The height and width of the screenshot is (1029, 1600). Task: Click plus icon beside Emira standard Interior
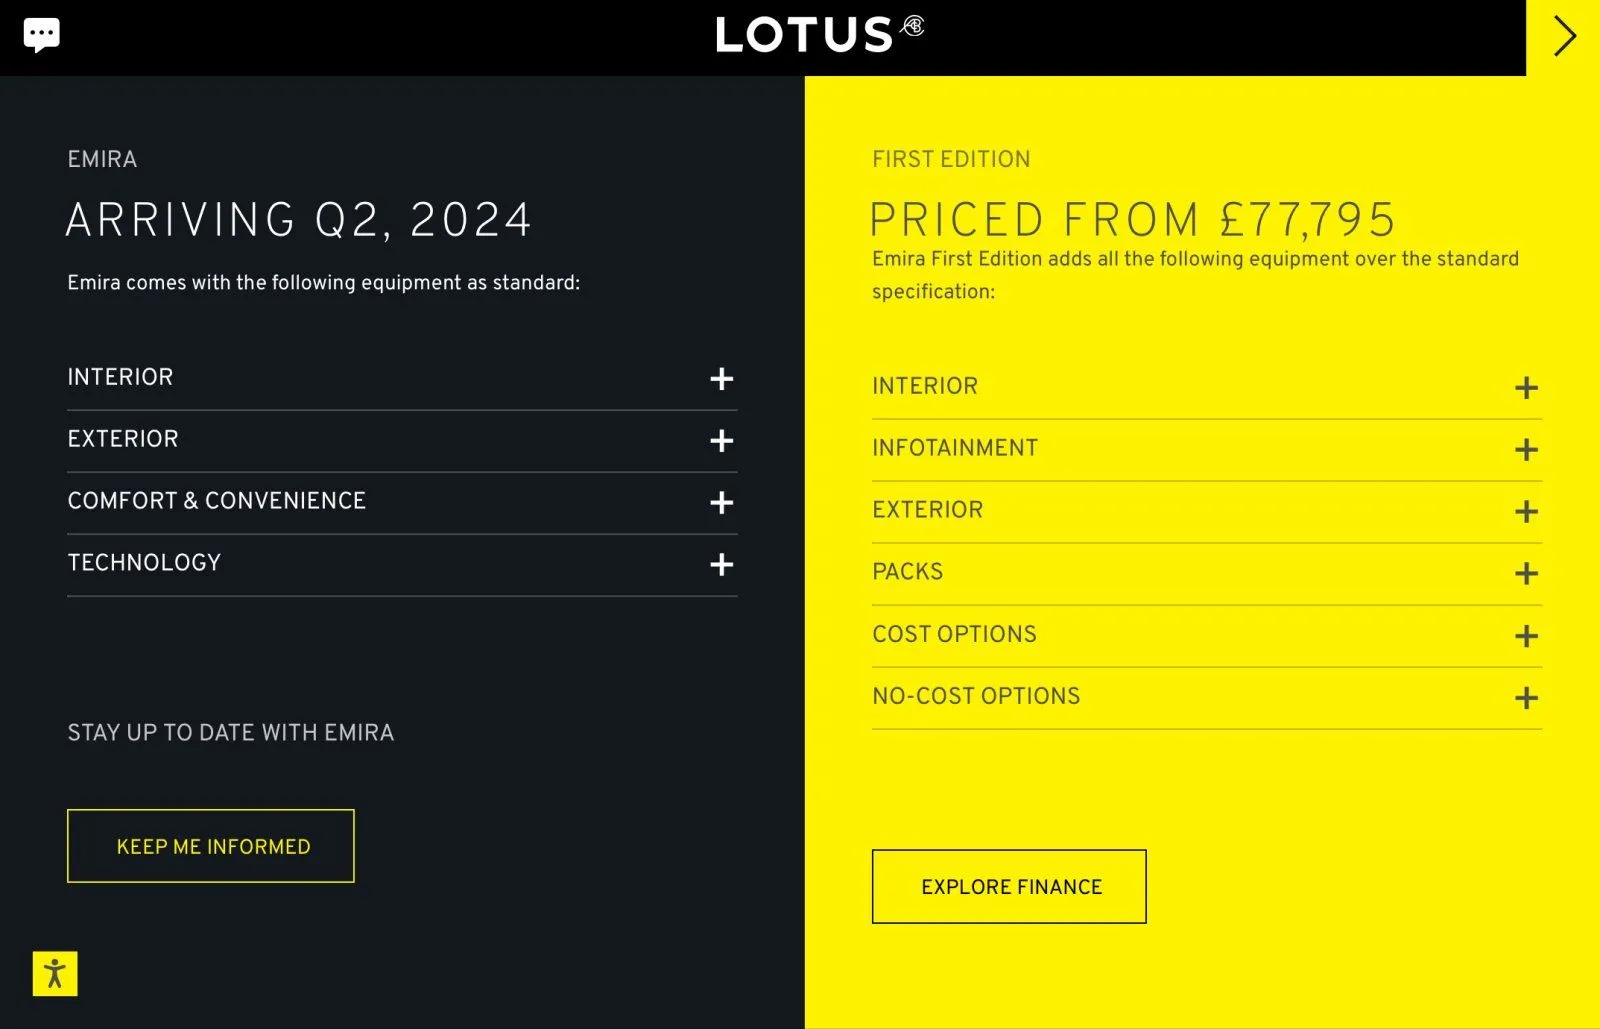[x=721, y=379]
